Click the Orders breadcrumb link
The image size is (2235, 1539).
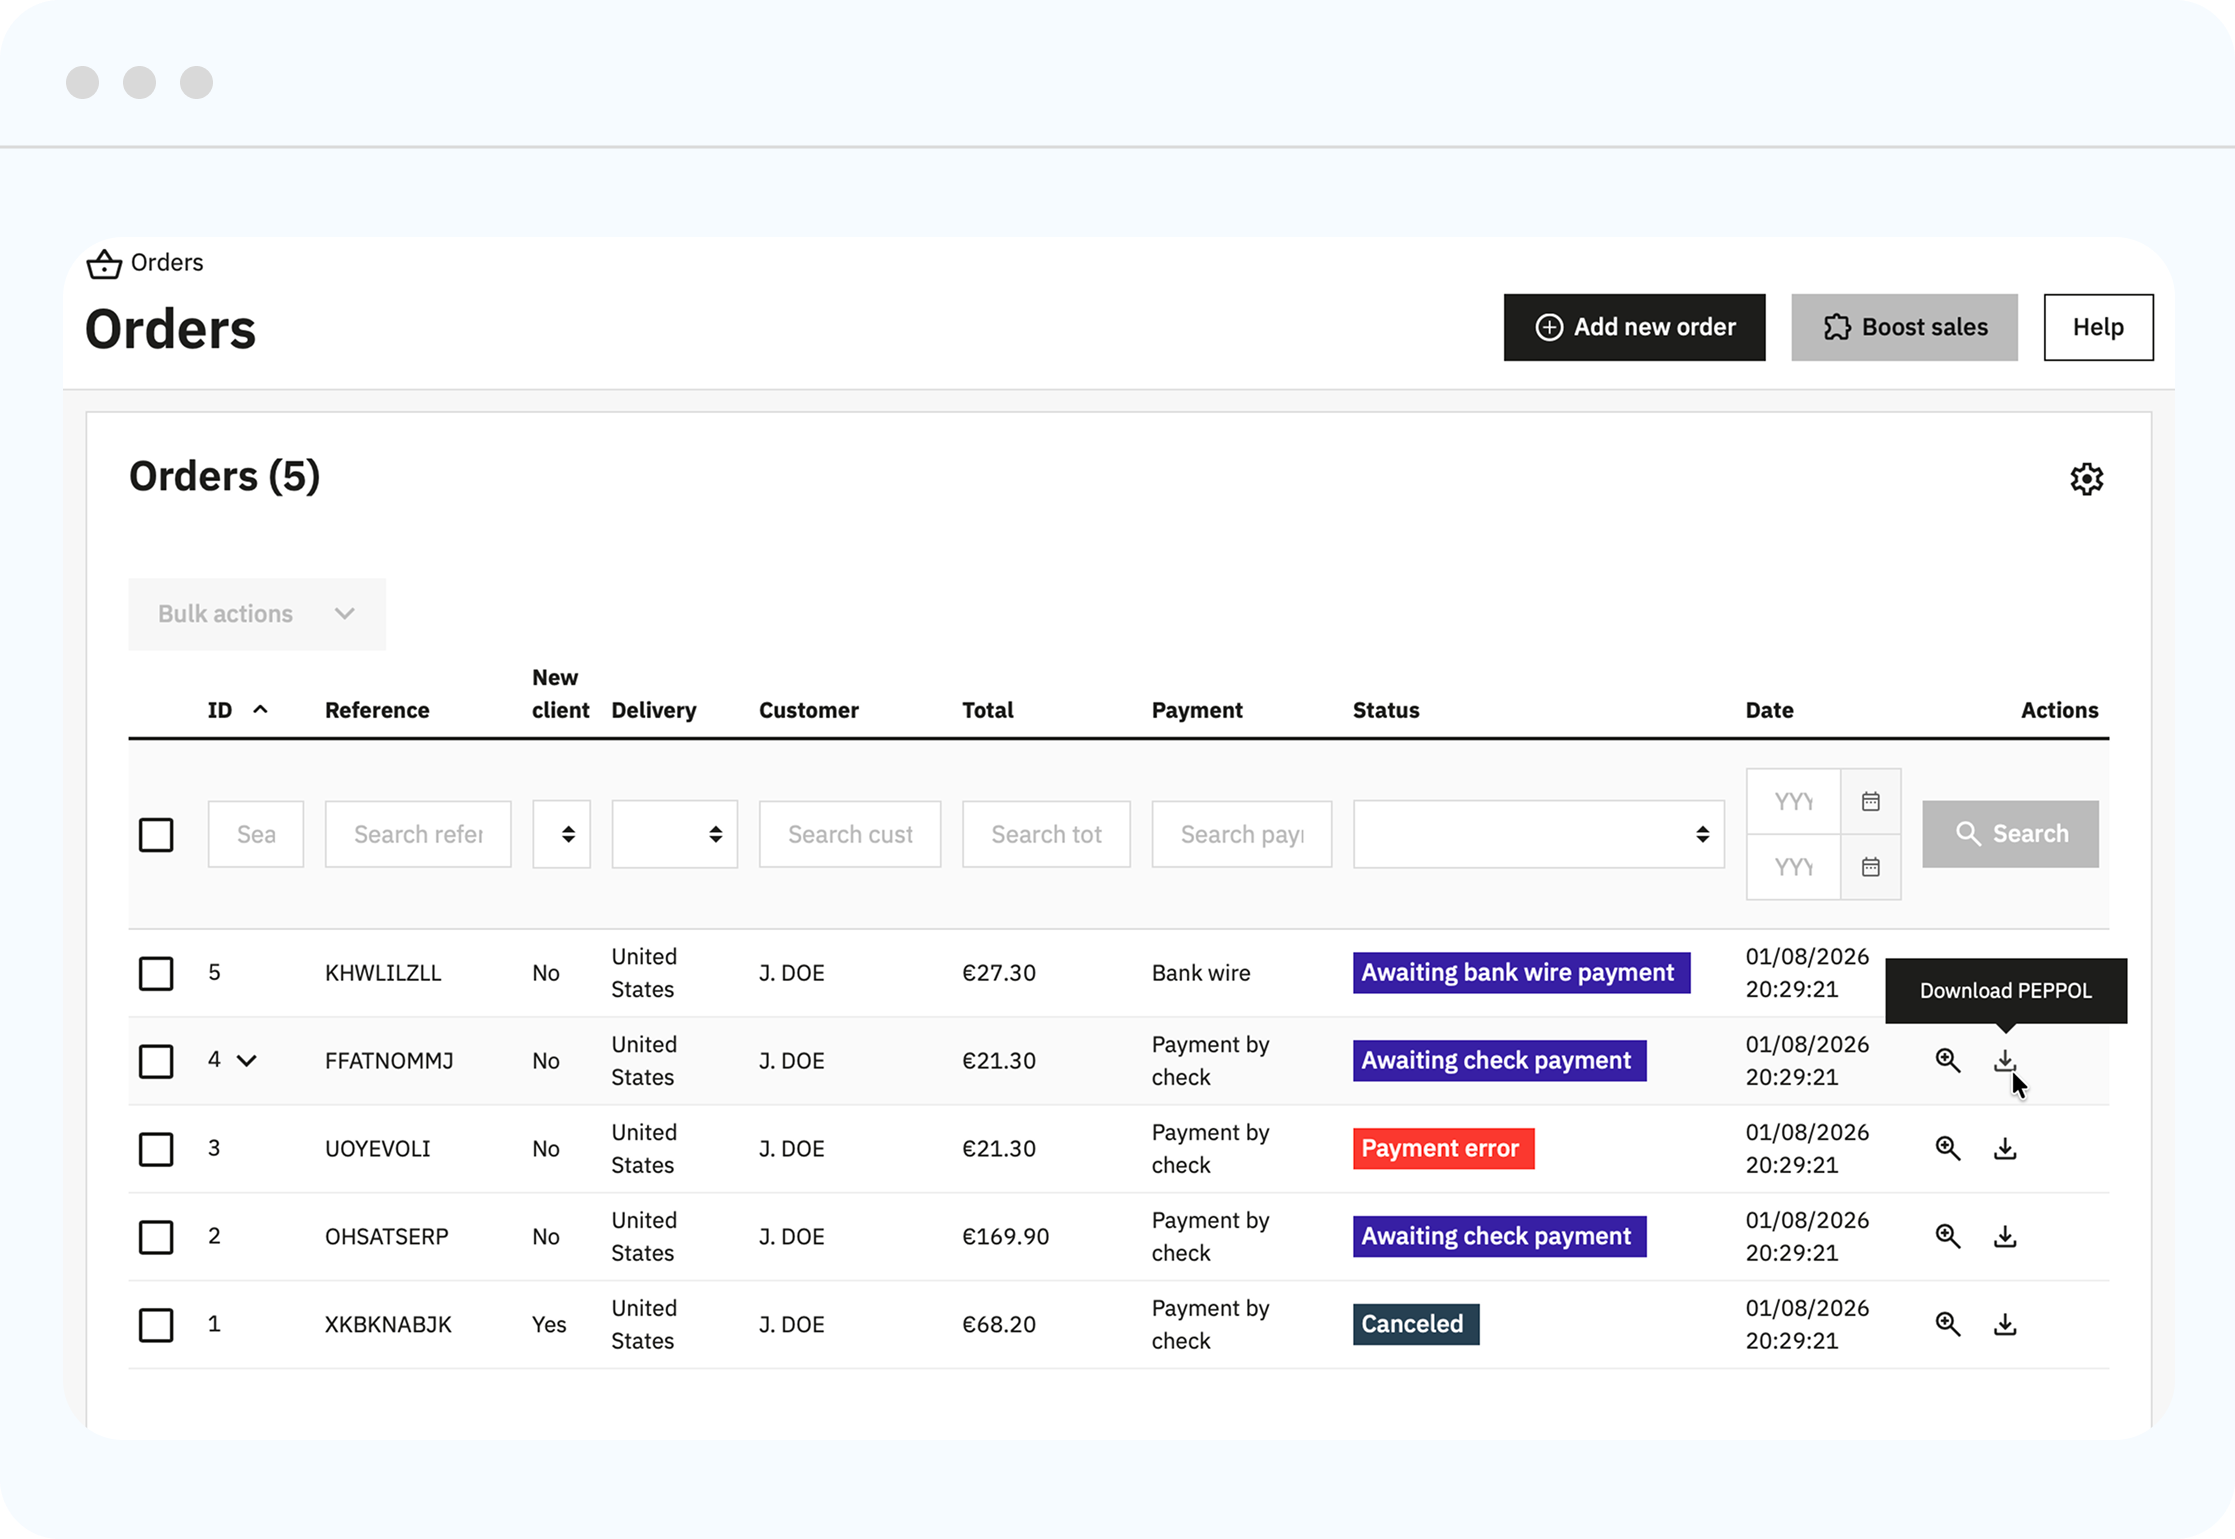168,263
